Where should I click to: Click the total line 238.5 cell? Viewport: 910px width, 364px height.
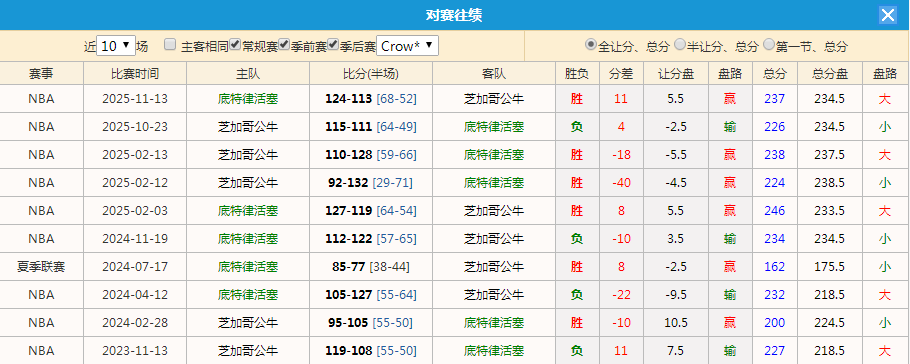[x=829, y=182]
